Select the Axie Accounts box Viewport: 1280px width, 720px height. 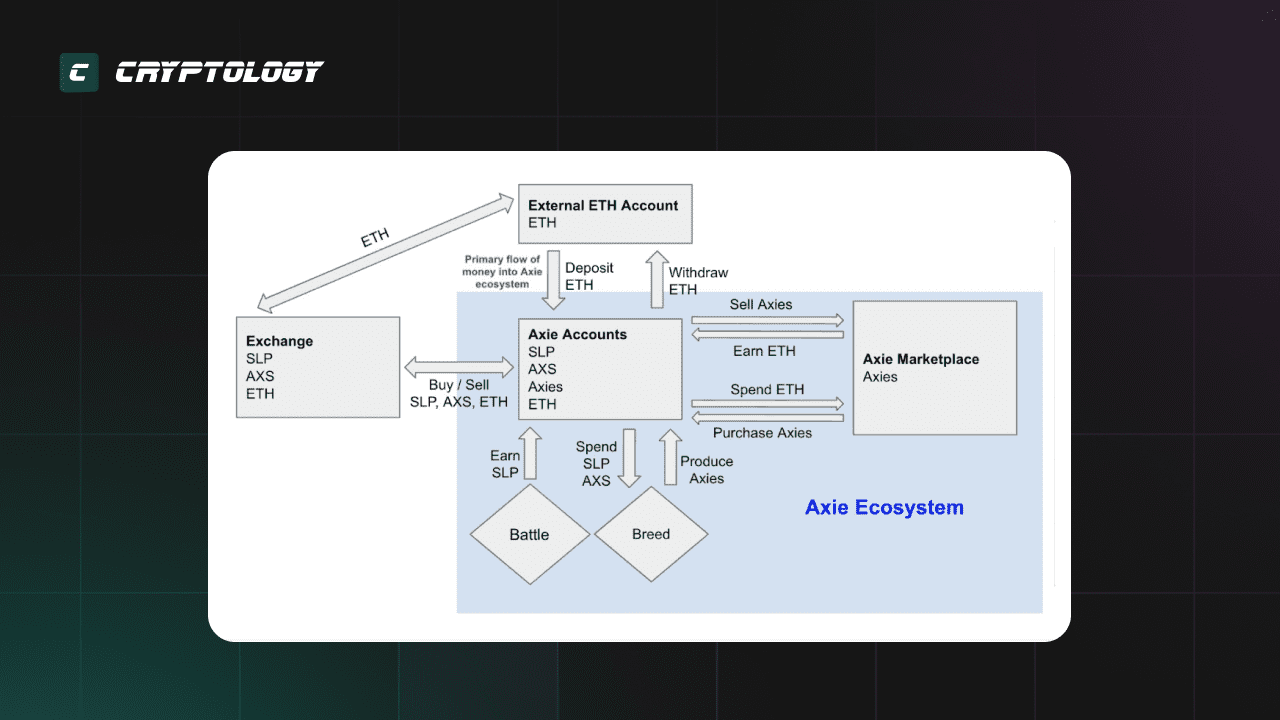(600, 369)
